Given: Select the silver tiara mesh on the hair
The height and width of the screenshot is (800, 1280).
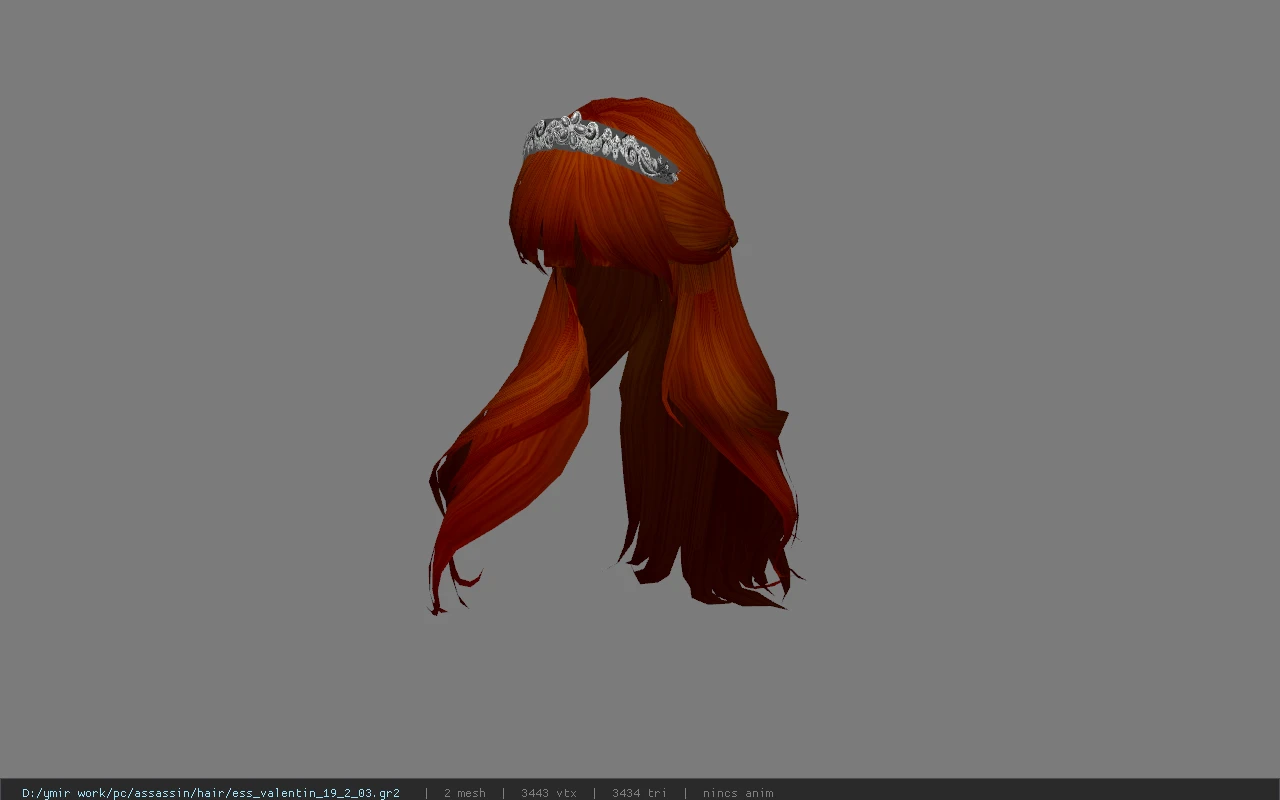Looking at the screenshot, I should pos(600,148).
